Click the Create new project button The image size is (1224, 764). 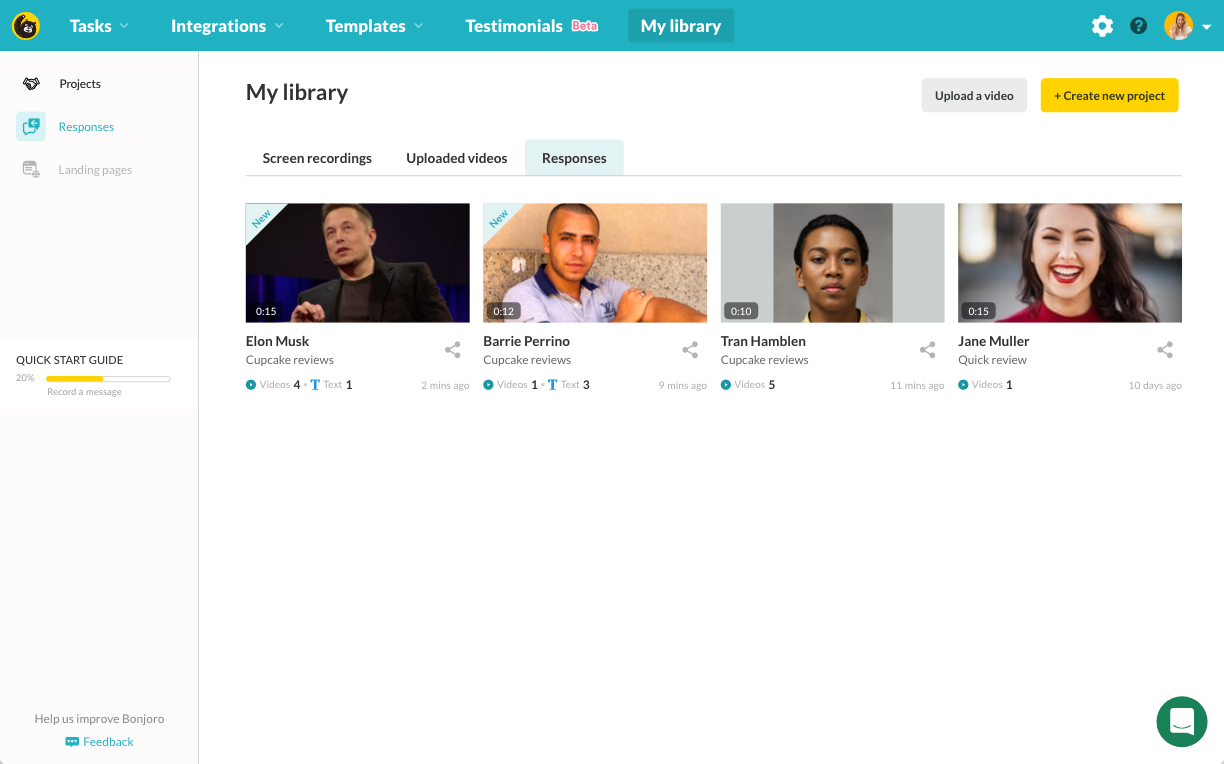[1110, 96]
